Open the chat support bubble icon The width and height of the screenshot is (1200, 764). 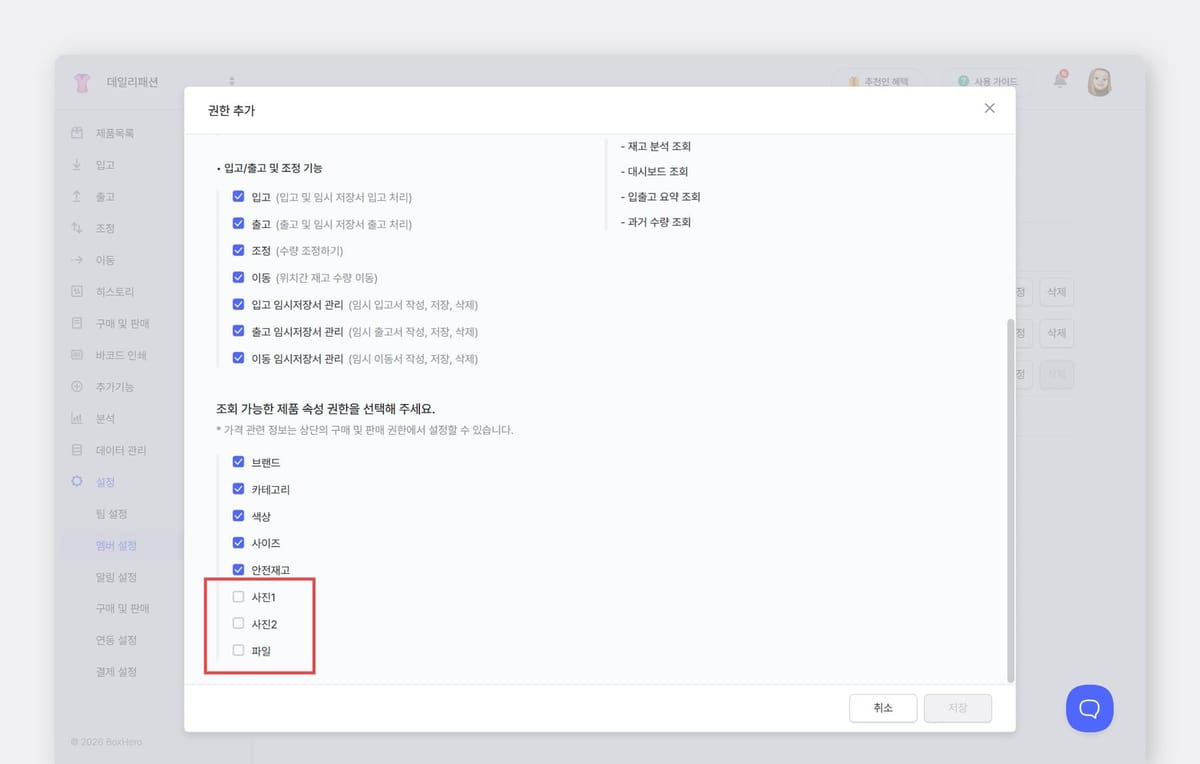(x=1089, y=708)
